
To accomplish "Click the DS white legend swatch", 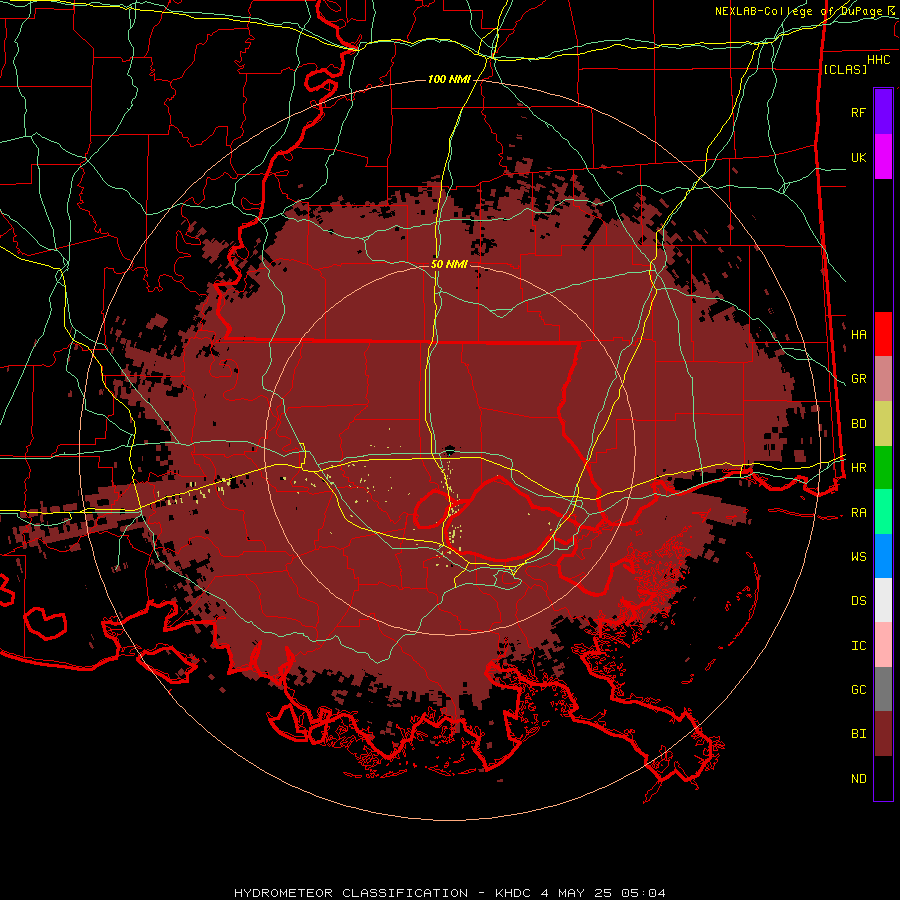I will [x=883, y=600].
